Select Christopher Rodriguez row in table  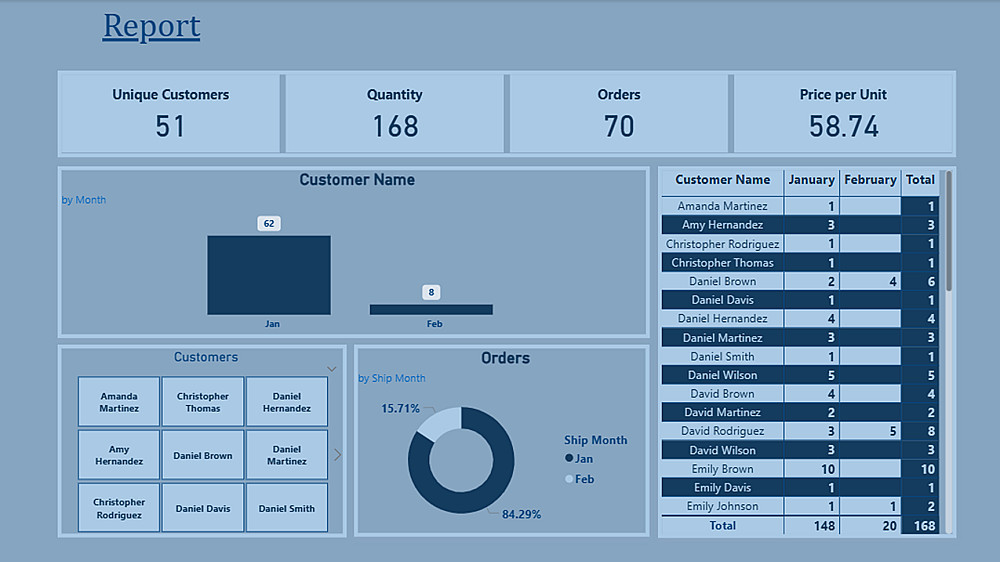tap(800, 244)
